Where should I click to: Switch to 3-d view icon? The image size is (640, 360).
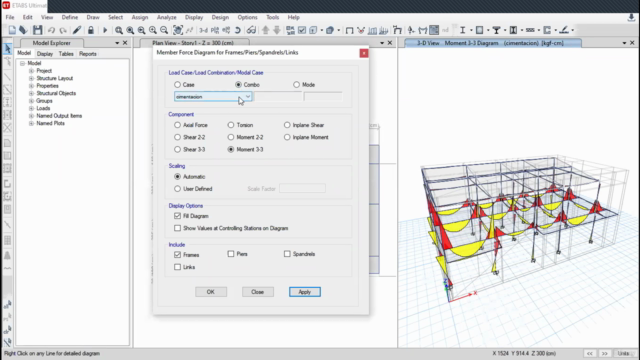point(203,30)
